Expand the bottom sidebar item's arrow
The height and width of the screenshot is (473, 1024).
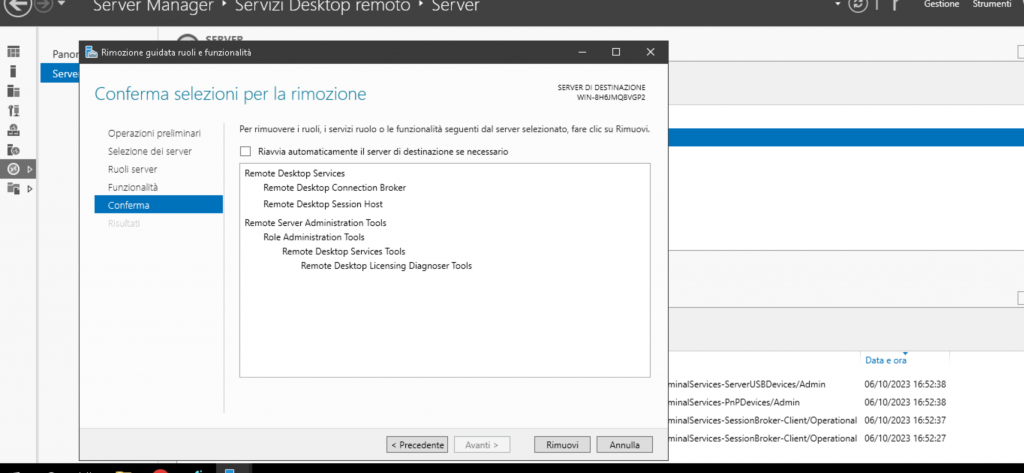click(30, 188)
